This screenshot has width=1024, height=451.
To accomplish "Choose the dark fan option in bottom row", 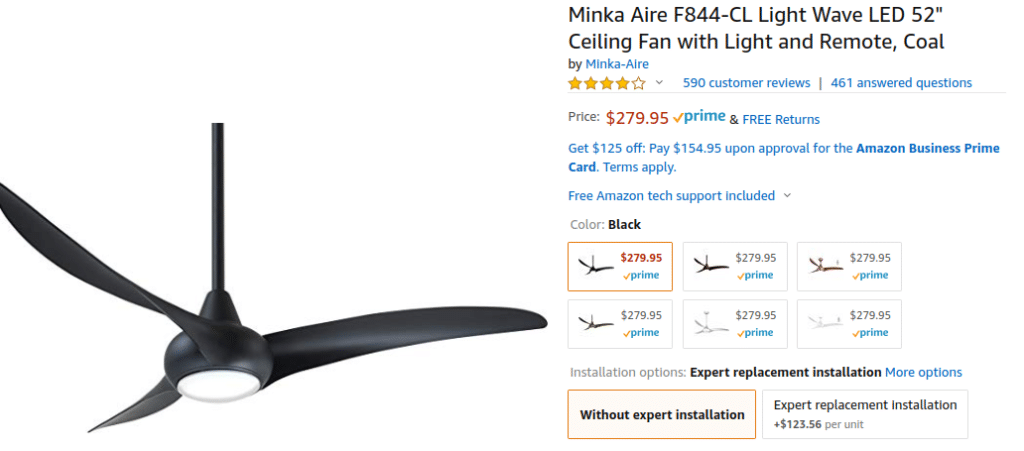I will point(620,324).
